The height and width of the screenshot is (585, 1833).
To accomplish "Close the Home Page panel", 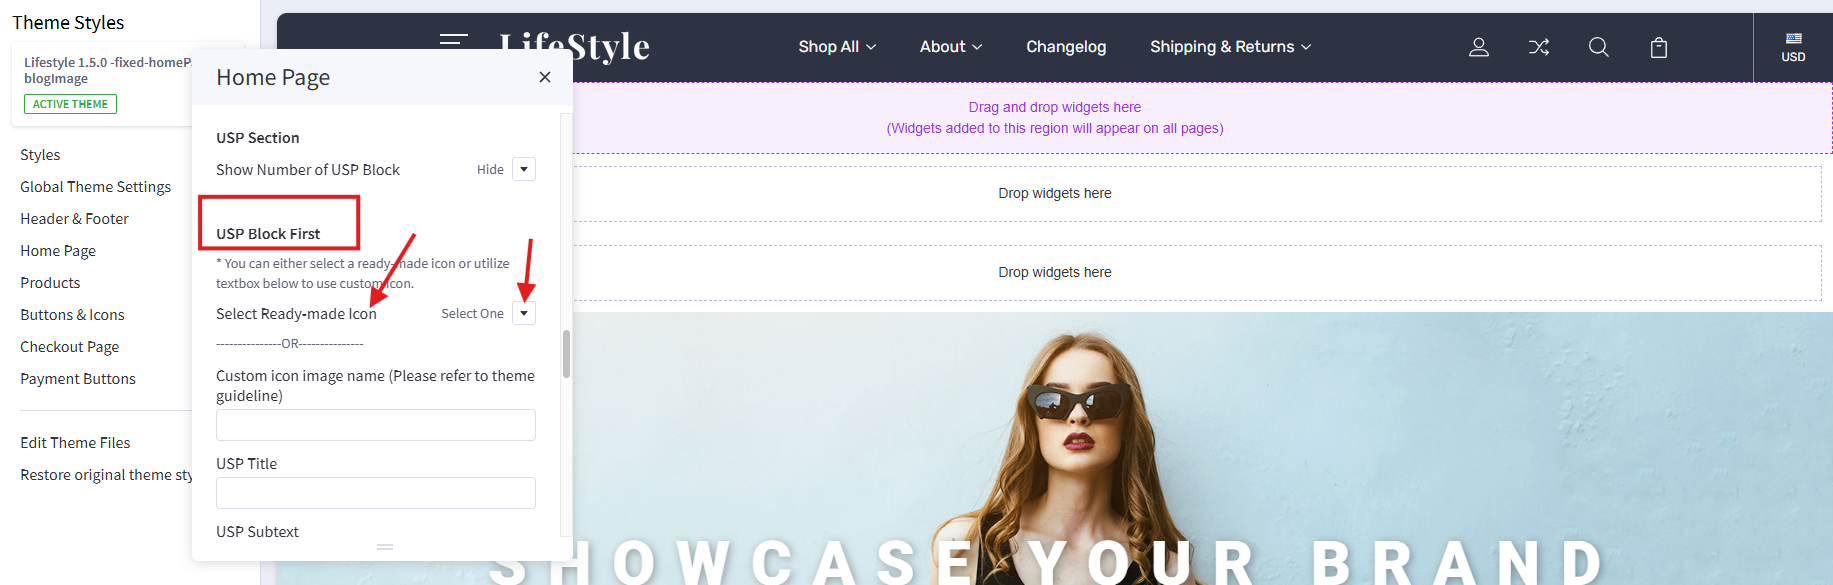I will pyautogui.click(x=545, y=77).
